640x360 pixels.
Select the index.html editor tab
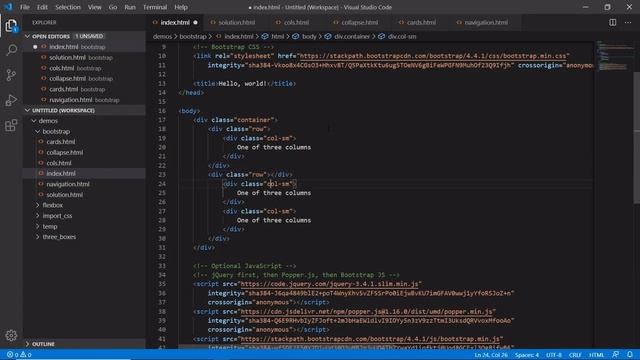point(175,22)
